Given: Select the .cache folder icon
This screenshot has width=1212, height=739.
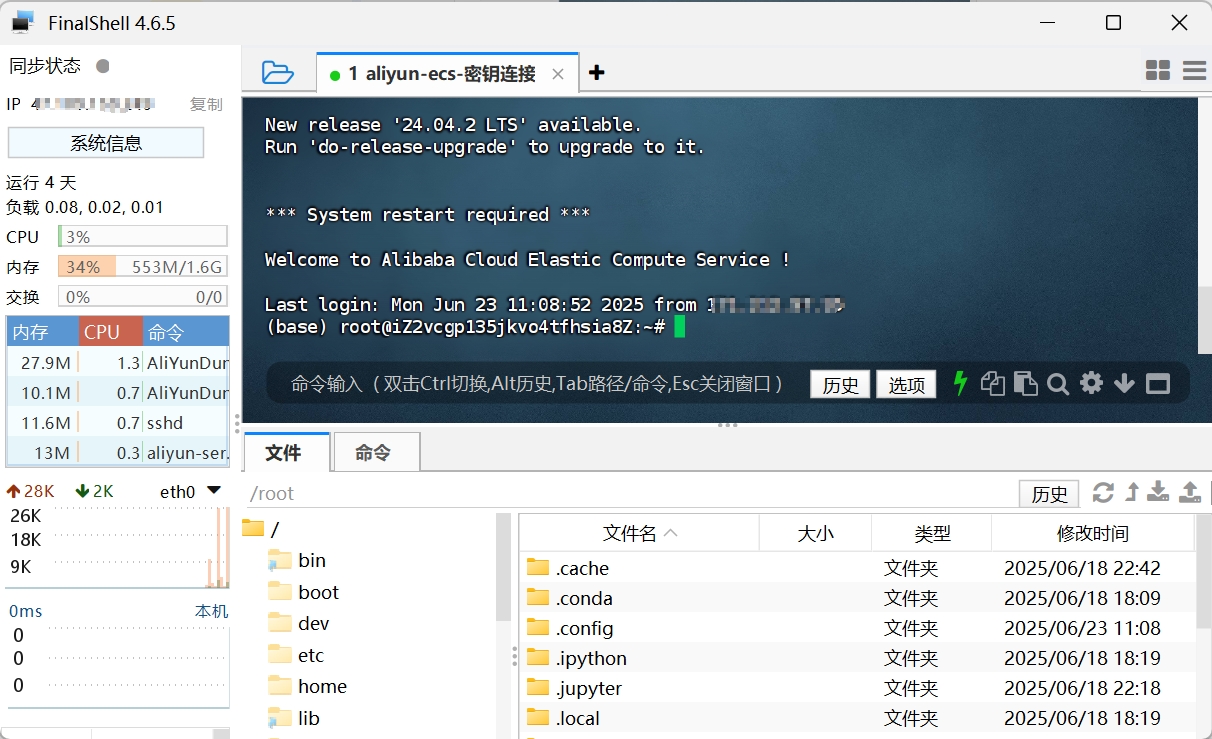Looking at the screenshot, I should pyautogui.click(x=538, y=567).
